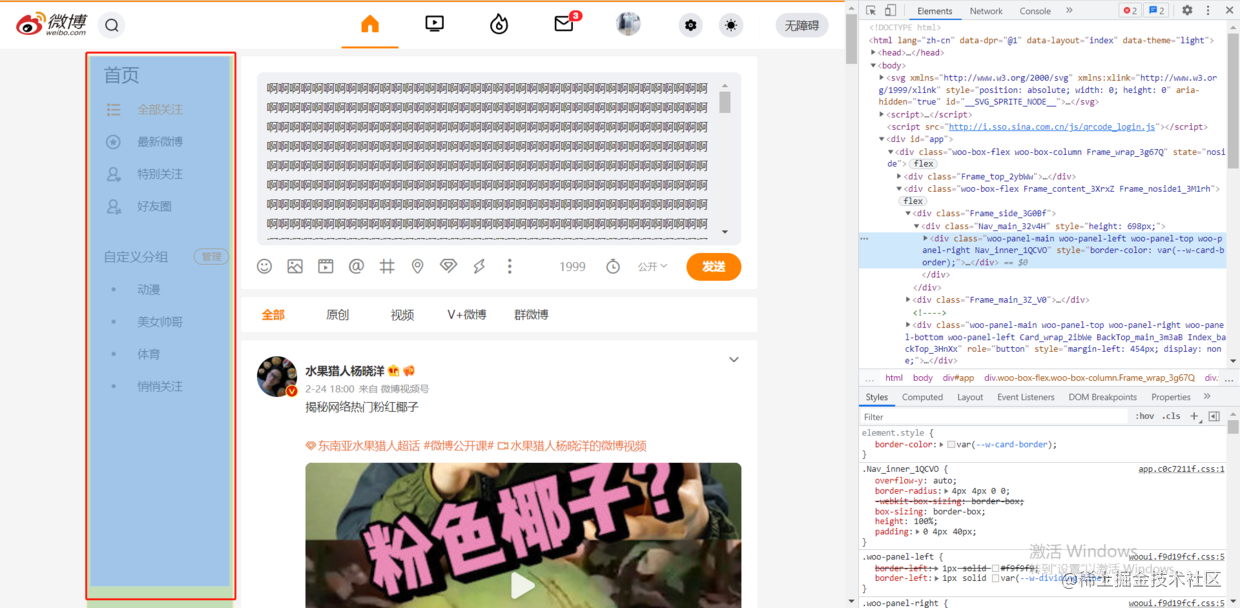
Task: Switch to the Network tab in DevTools
Action: click(x=986, y=11)
